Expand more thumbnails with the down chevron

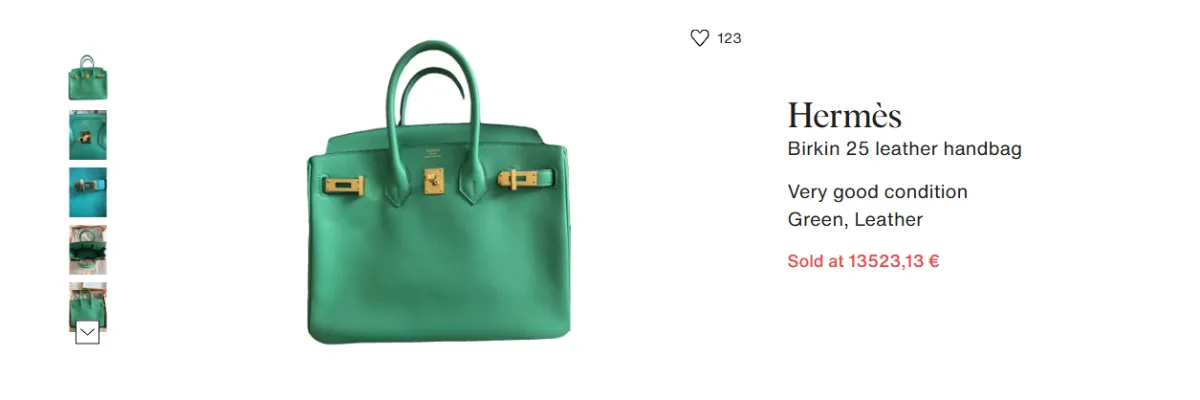pyautogui.click(x=88, y=332)
